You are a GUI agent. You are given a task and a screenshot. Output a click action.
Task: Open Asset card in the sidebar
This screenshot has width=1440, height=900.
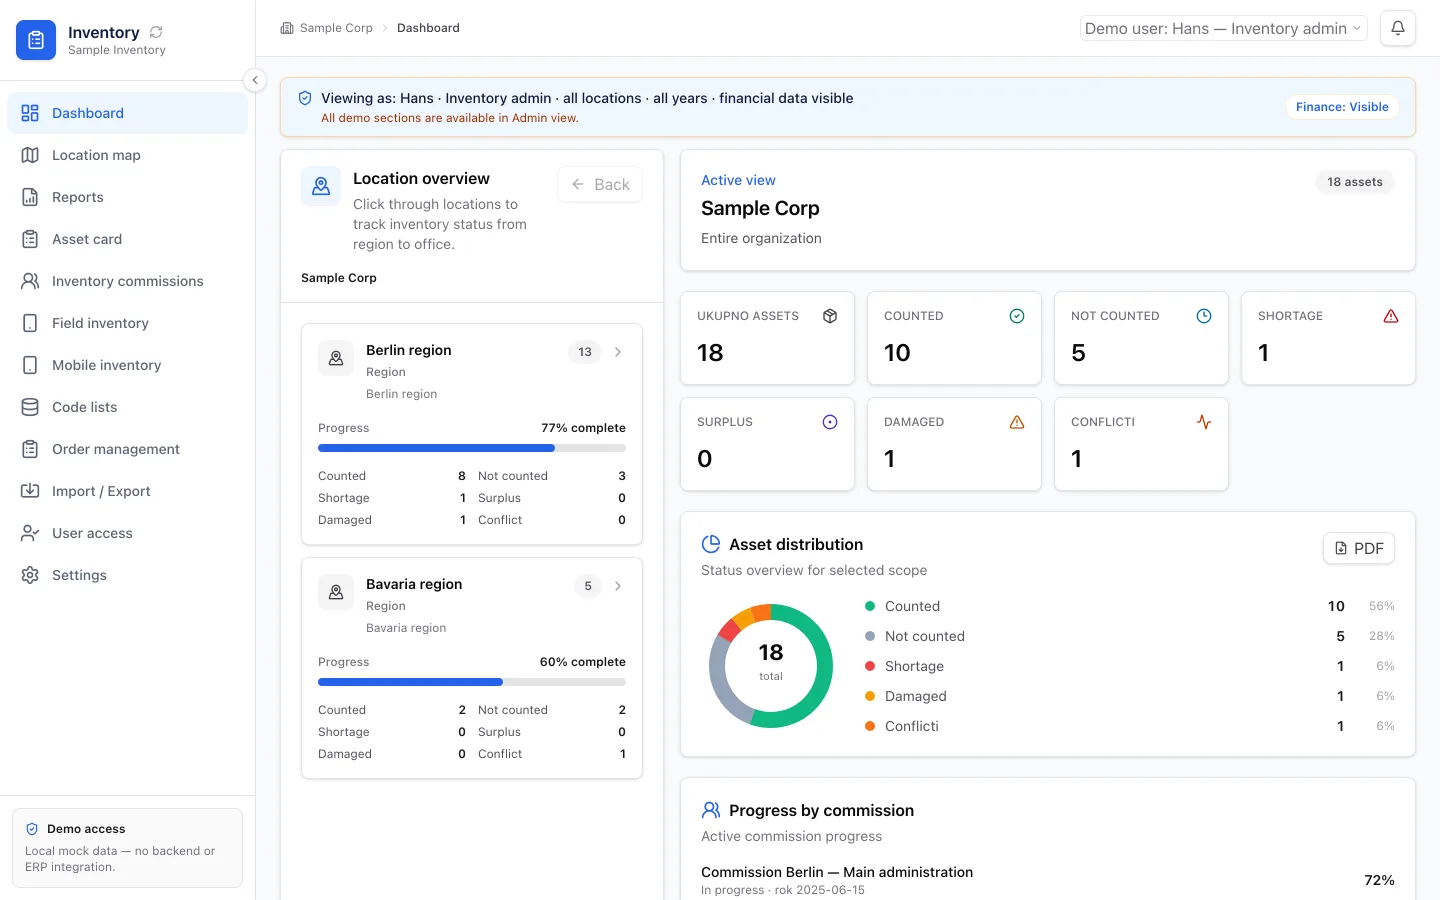(128, 239)
